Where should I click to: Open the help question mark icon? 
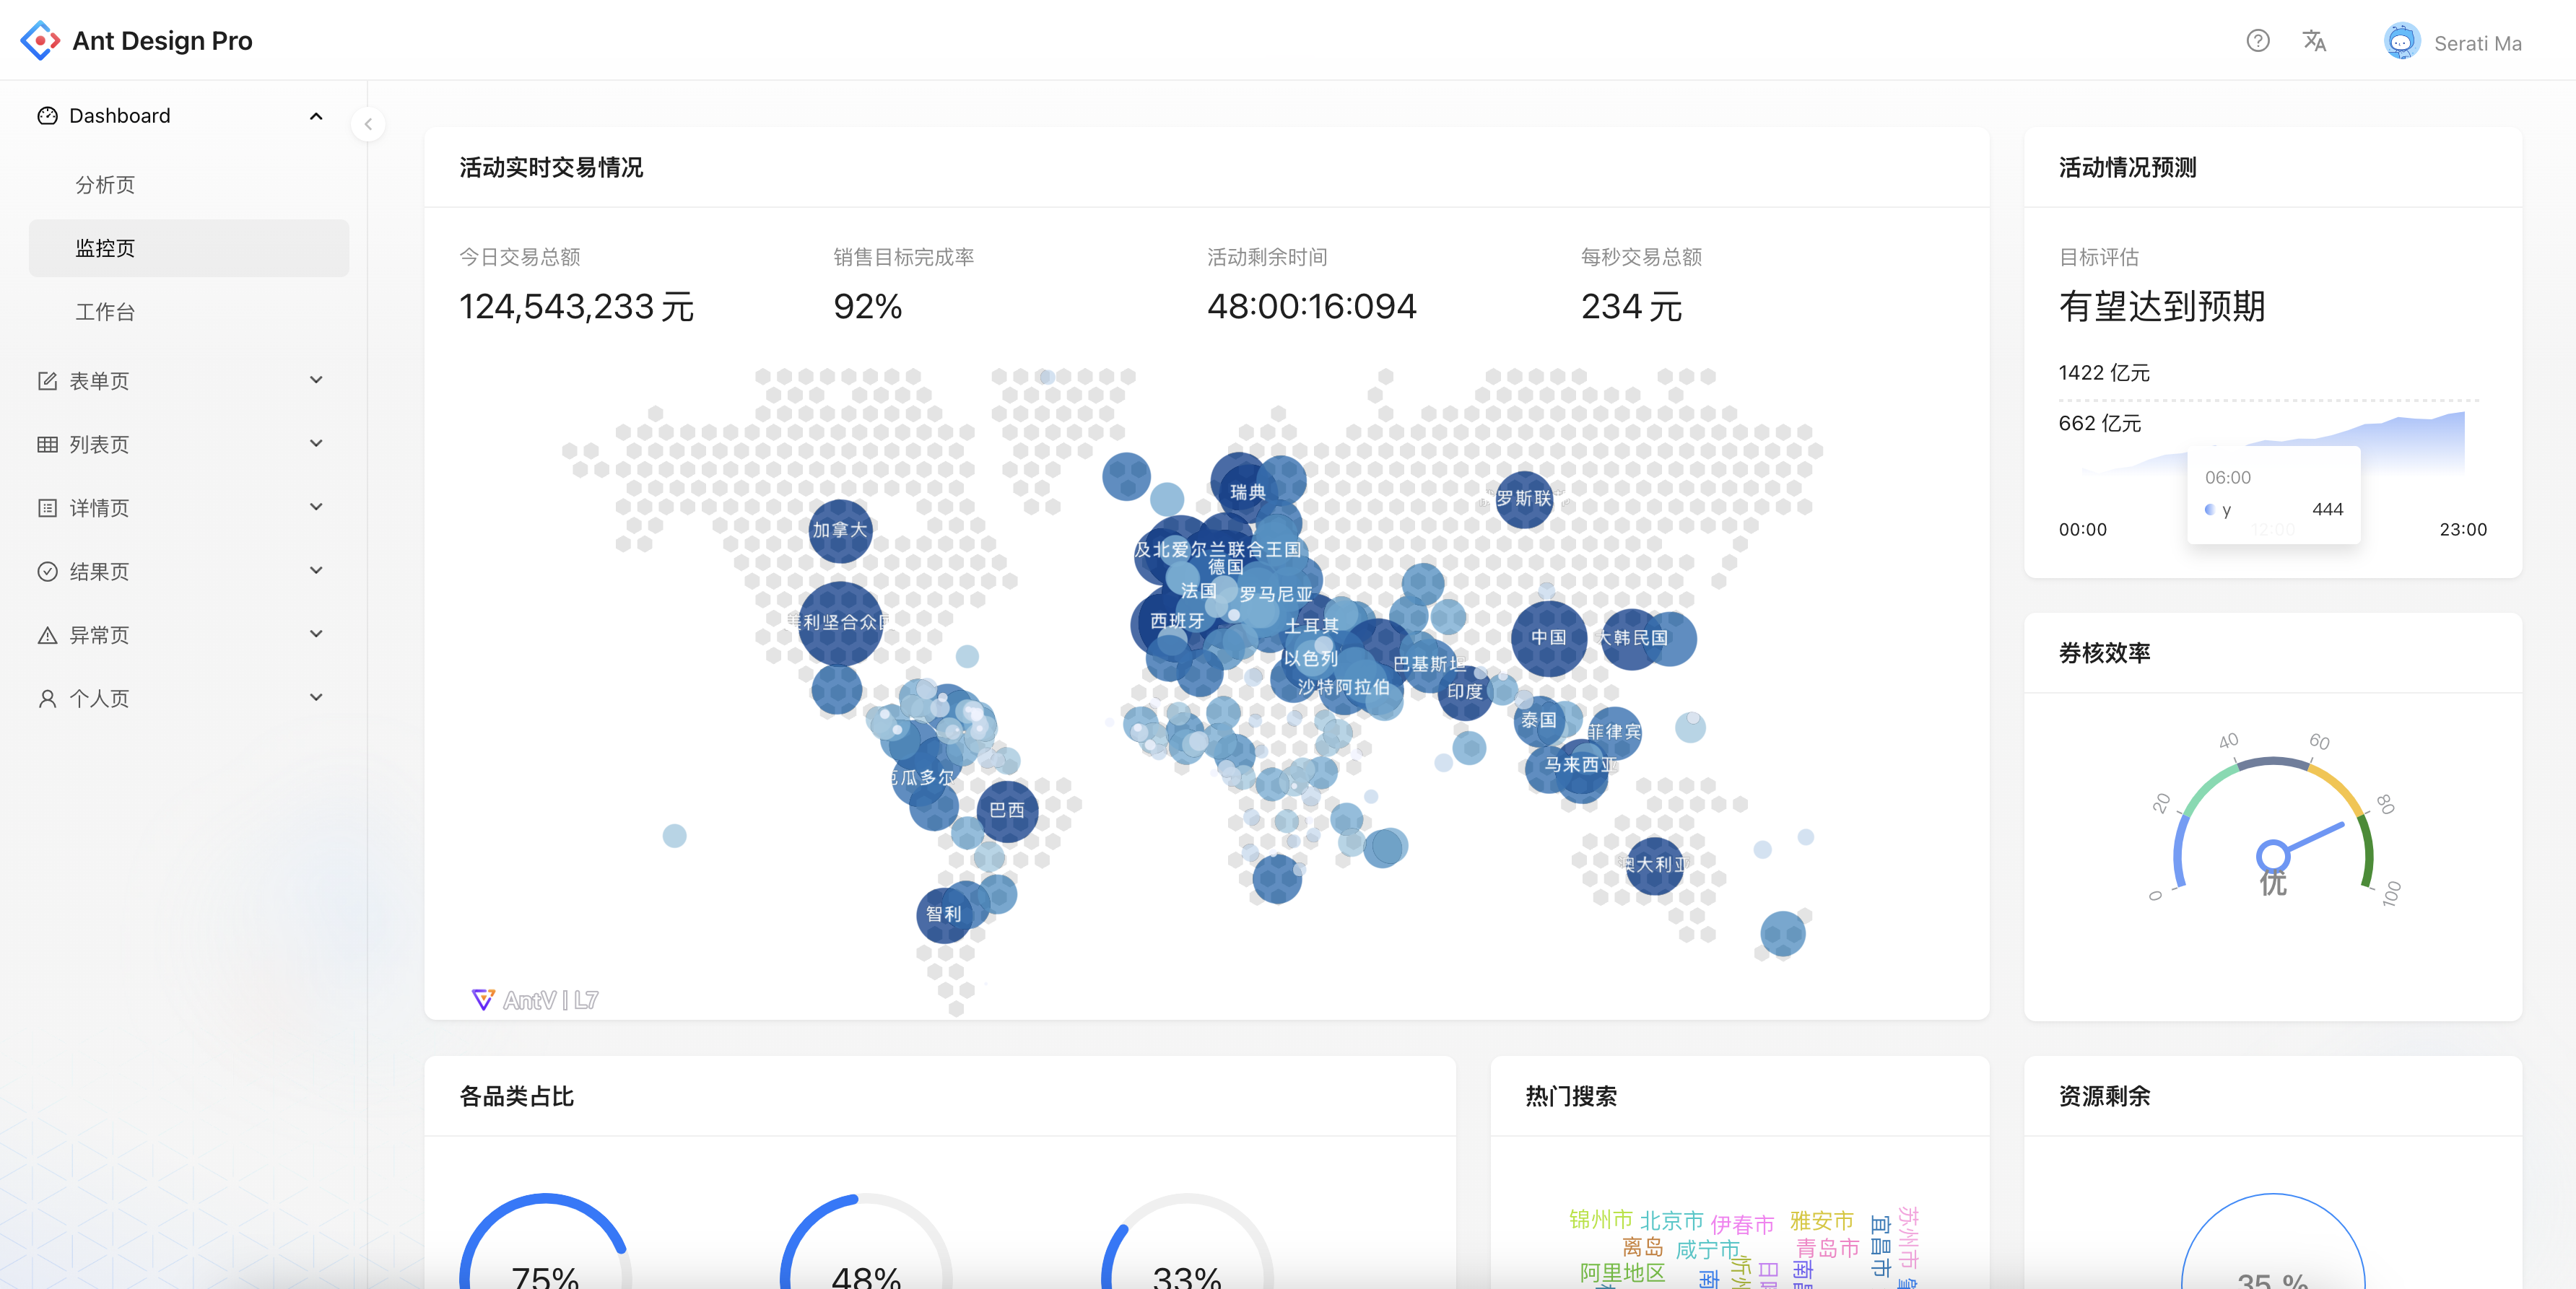pos(2257,41)
